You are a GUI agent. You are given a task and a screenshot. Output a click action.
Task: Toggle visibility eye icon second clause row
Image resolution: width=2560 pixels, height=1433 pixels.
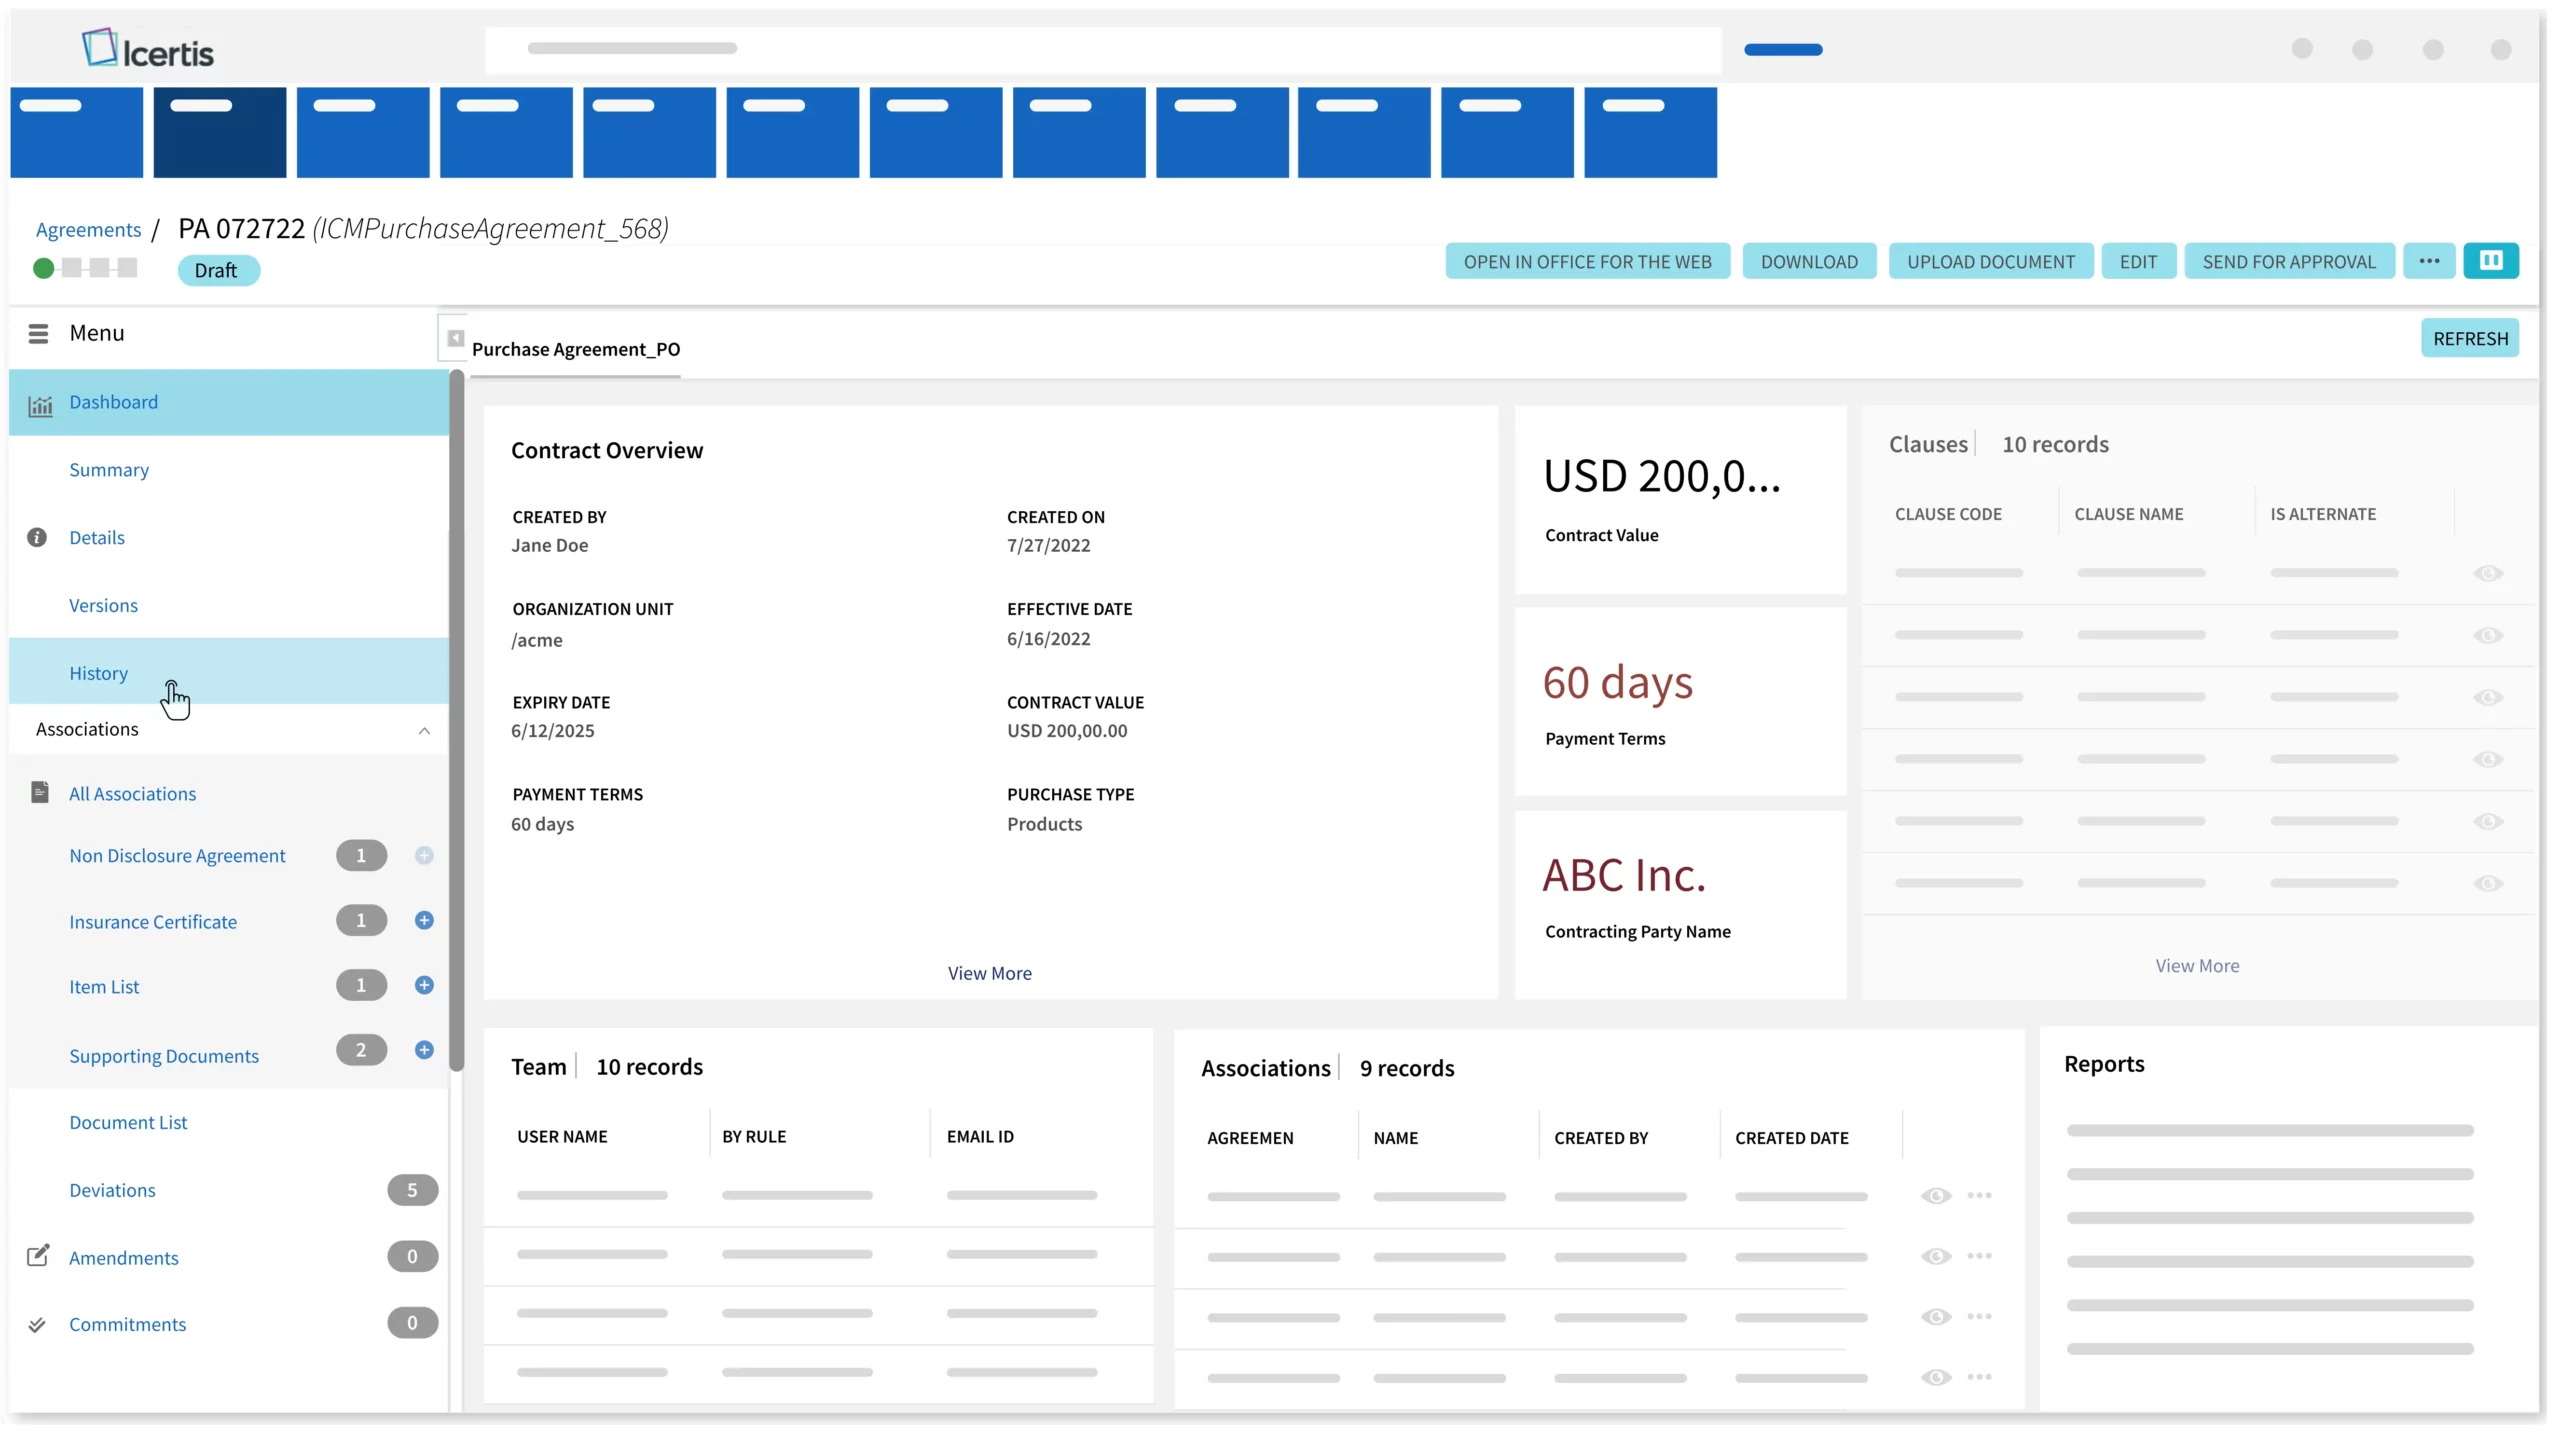2490,635
